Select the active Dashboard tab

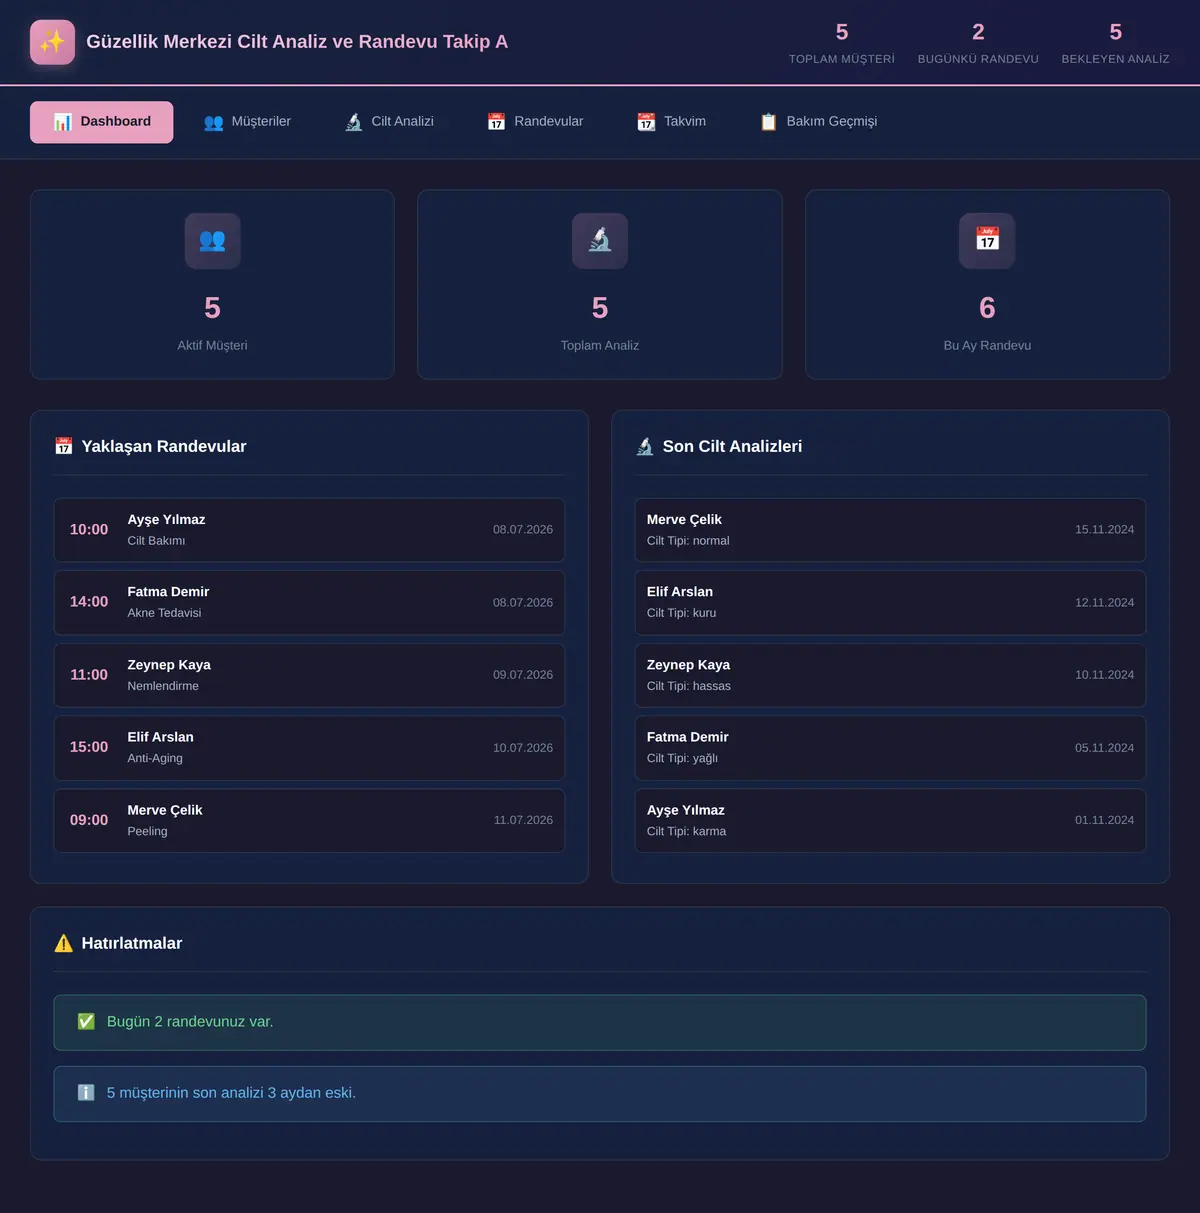coord(102,122)
